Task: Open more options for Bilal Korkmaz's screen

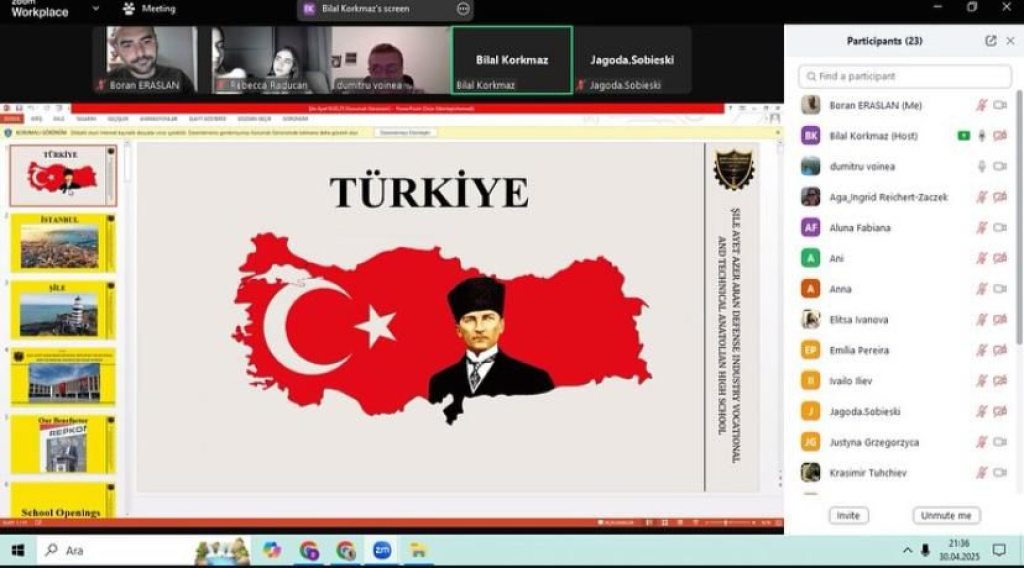Action: (462, 8)
